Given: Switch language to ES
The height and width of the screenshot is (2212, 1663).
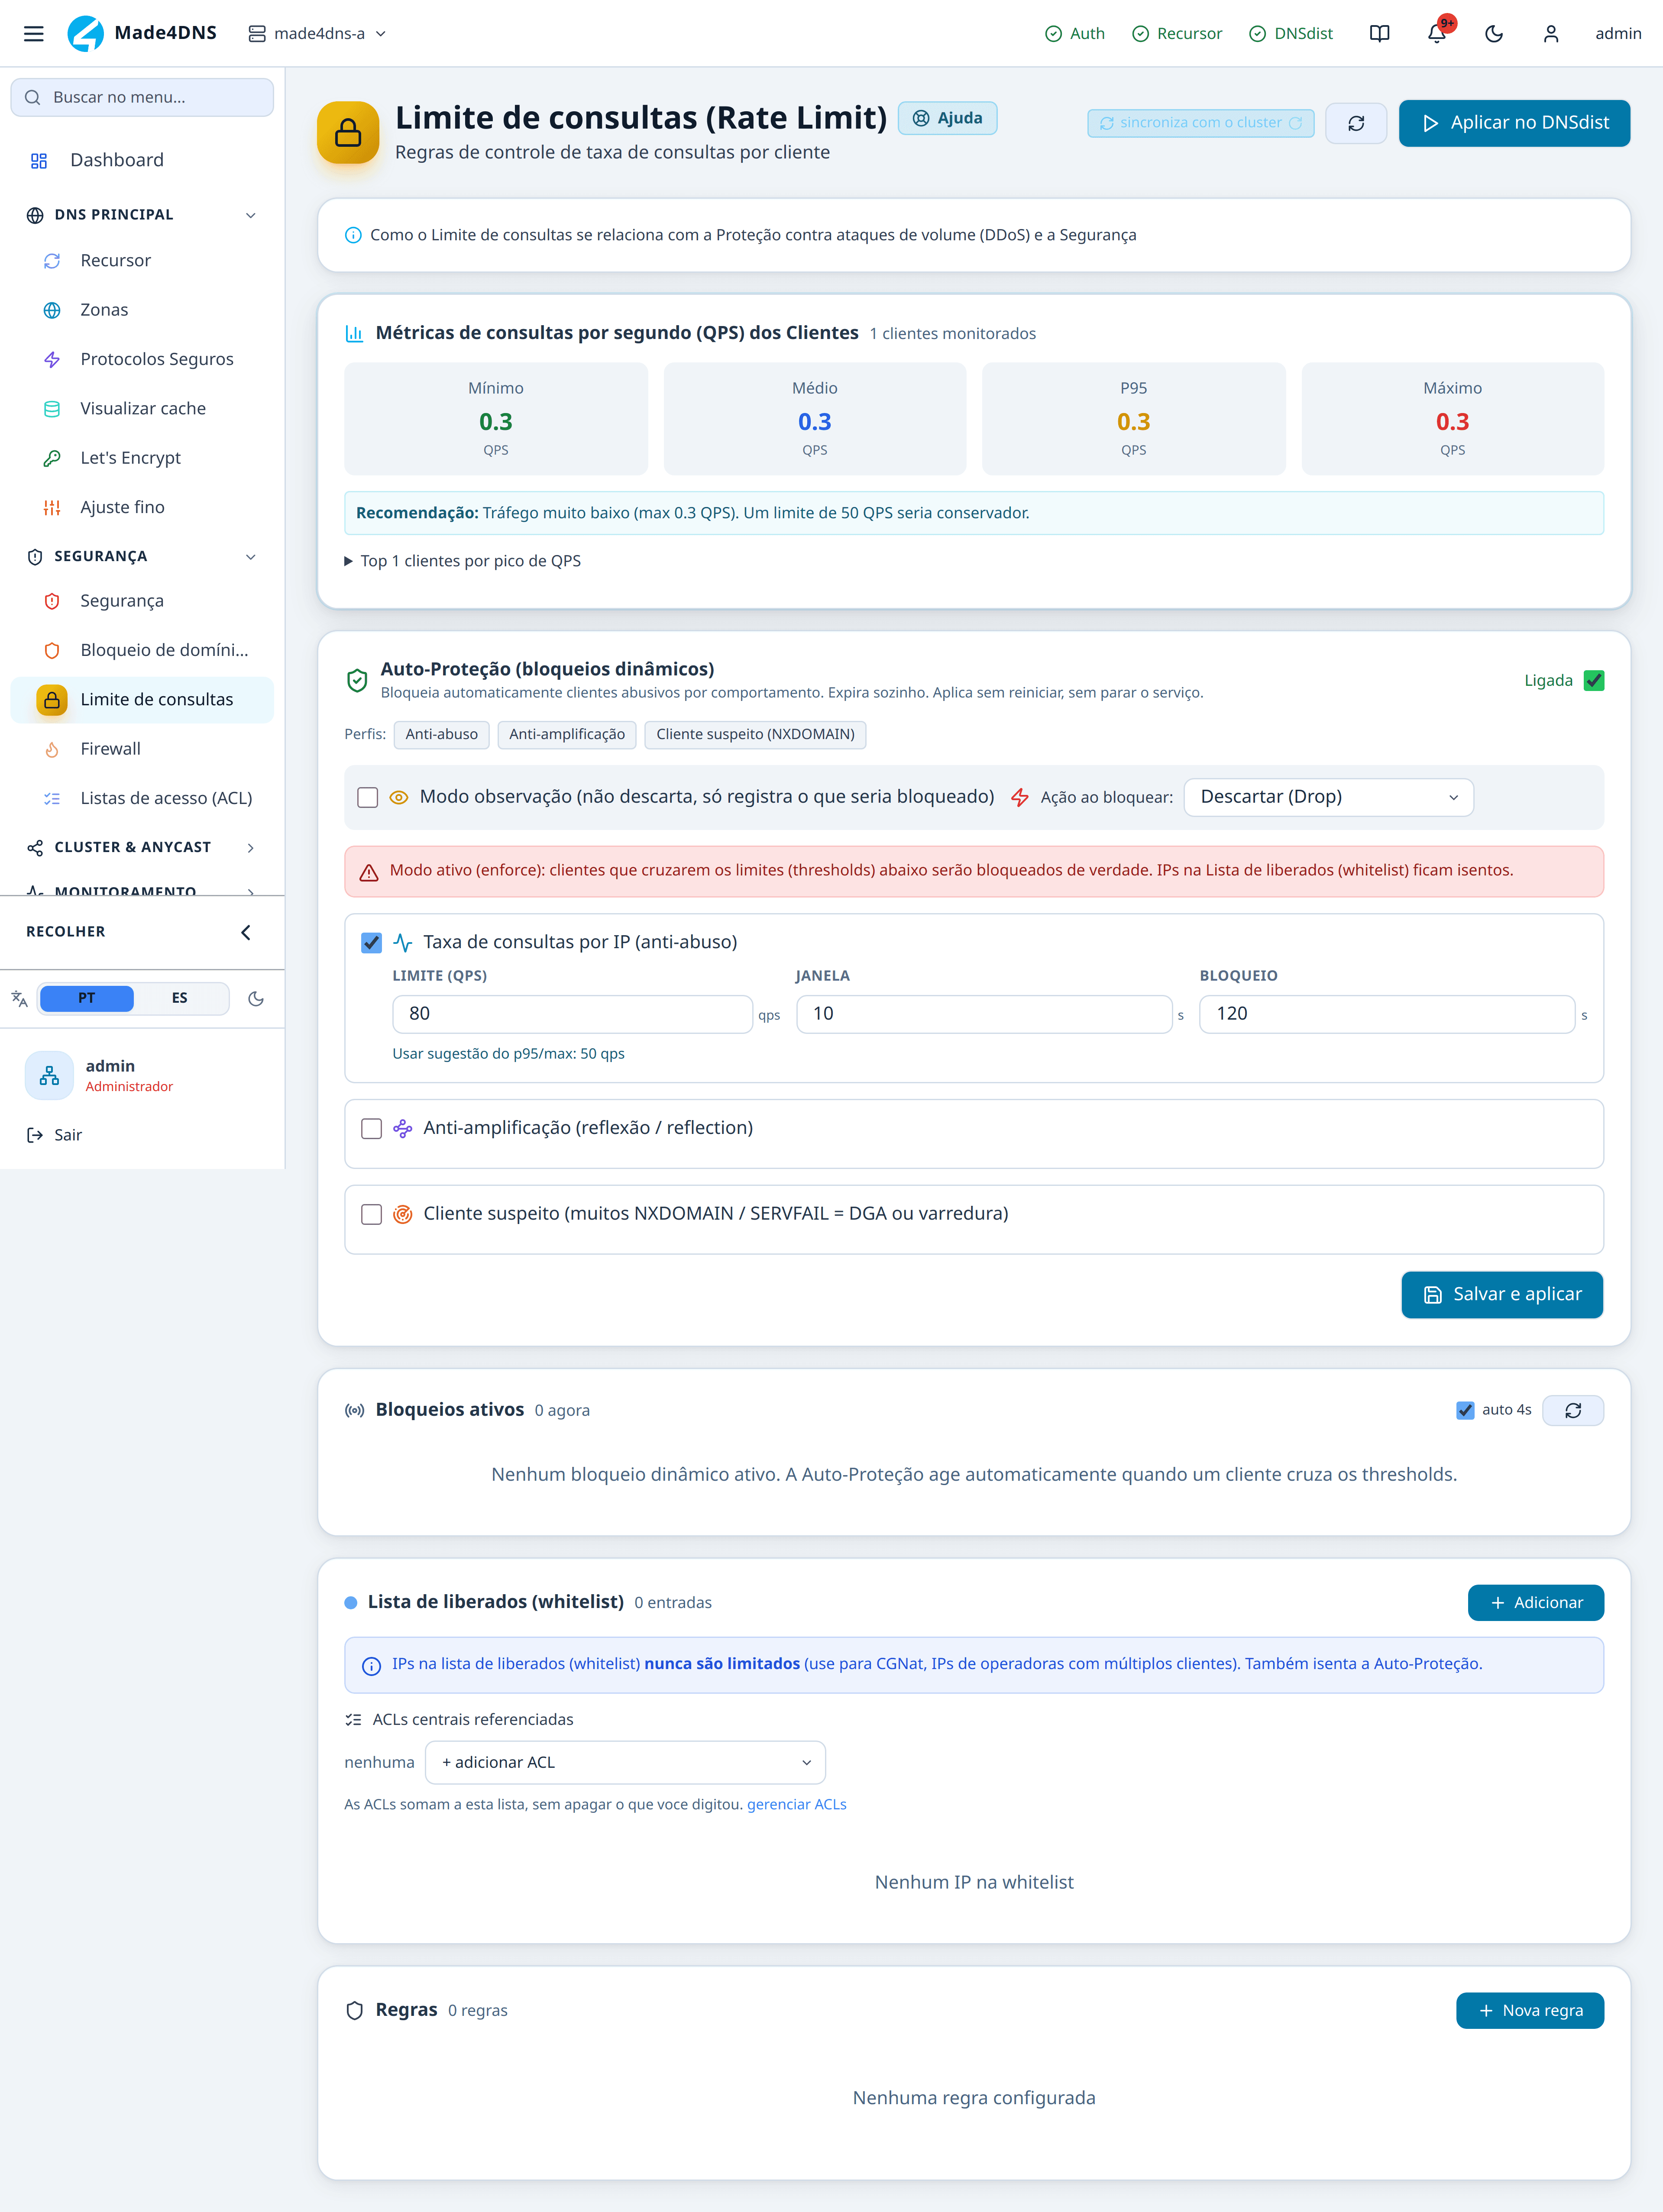Looking at the screenshot, I should (180, 998).
